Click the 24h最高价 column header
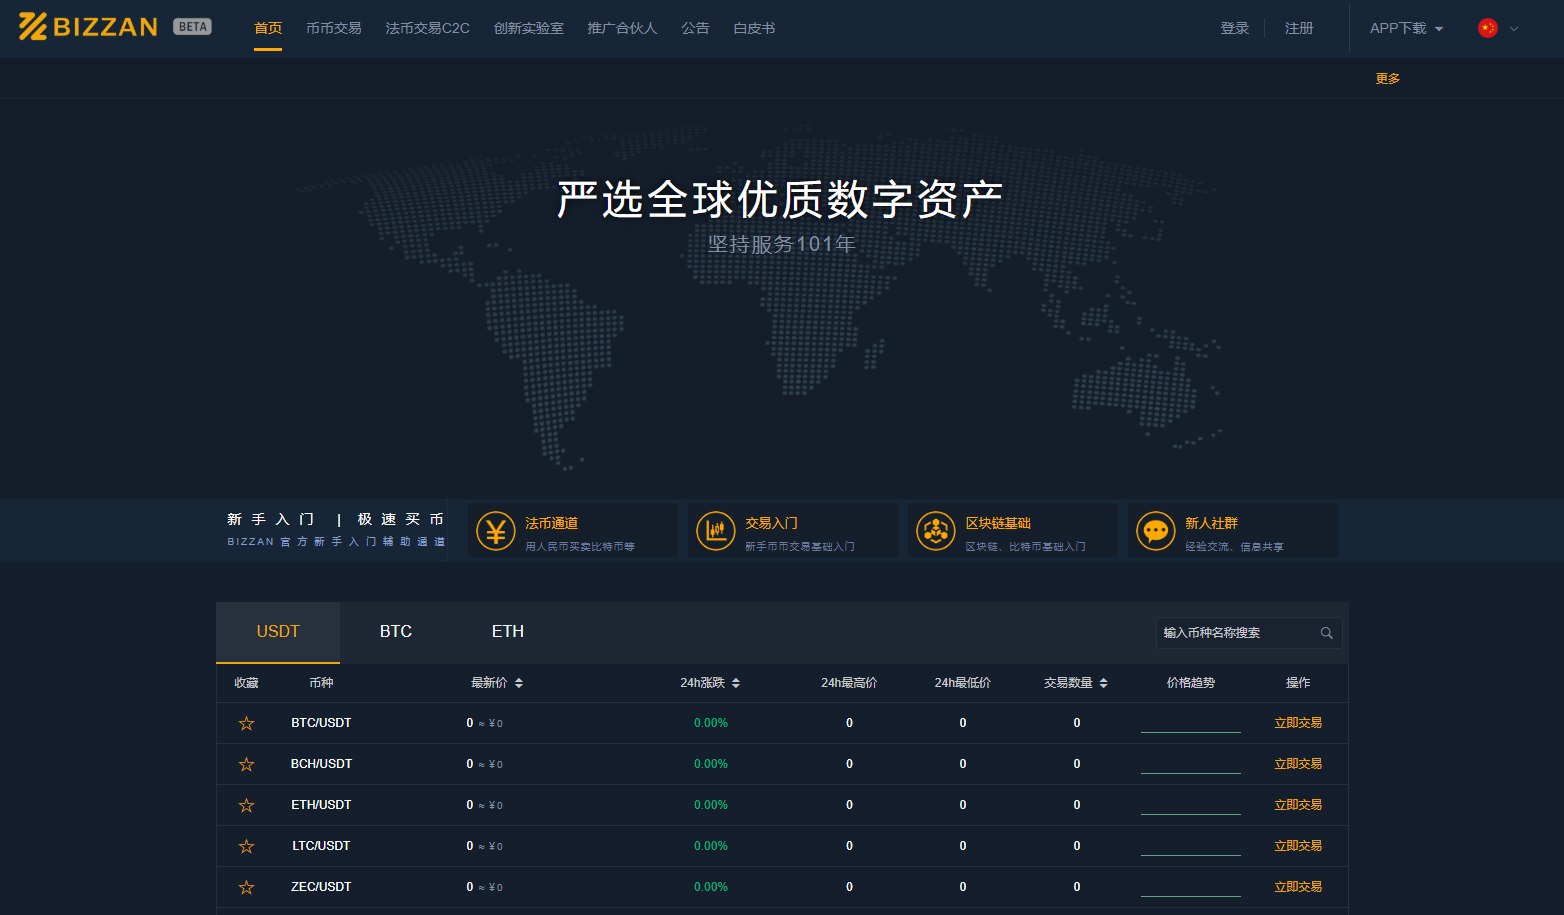 pyautogui.click(x=849, y=683)
